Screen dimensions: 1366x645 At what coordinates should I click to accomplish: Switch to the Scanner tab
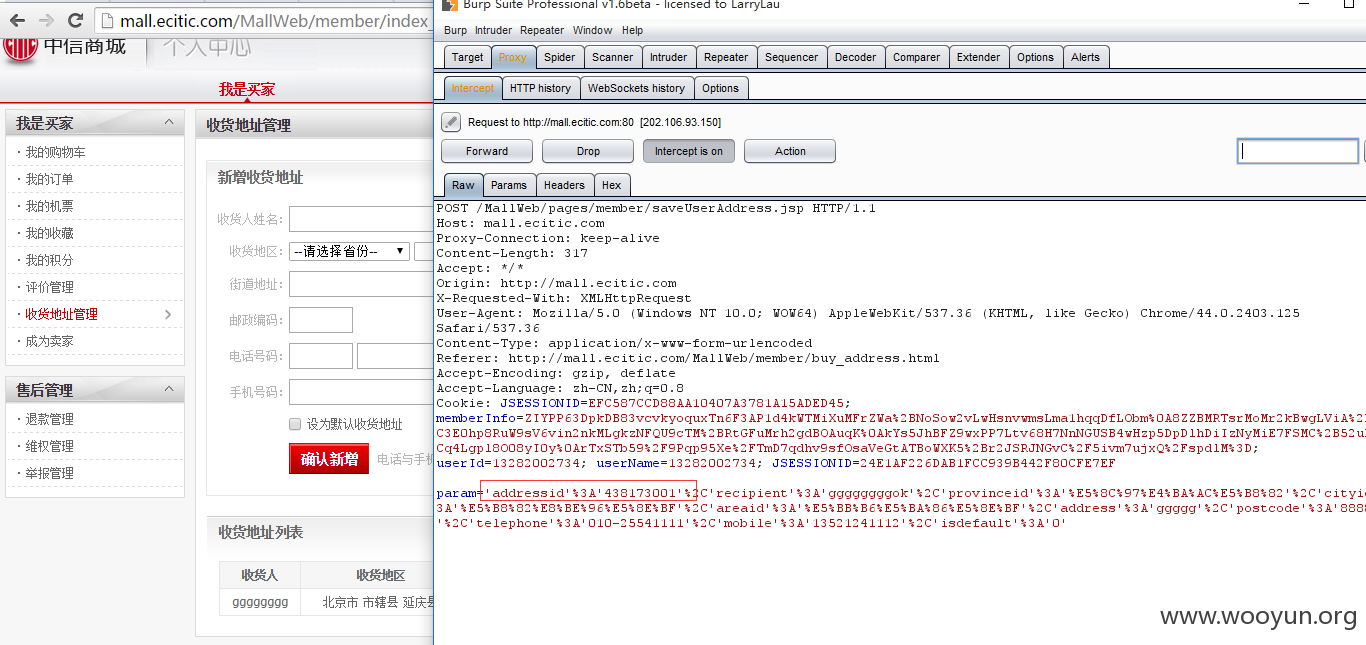click(612, 57)
